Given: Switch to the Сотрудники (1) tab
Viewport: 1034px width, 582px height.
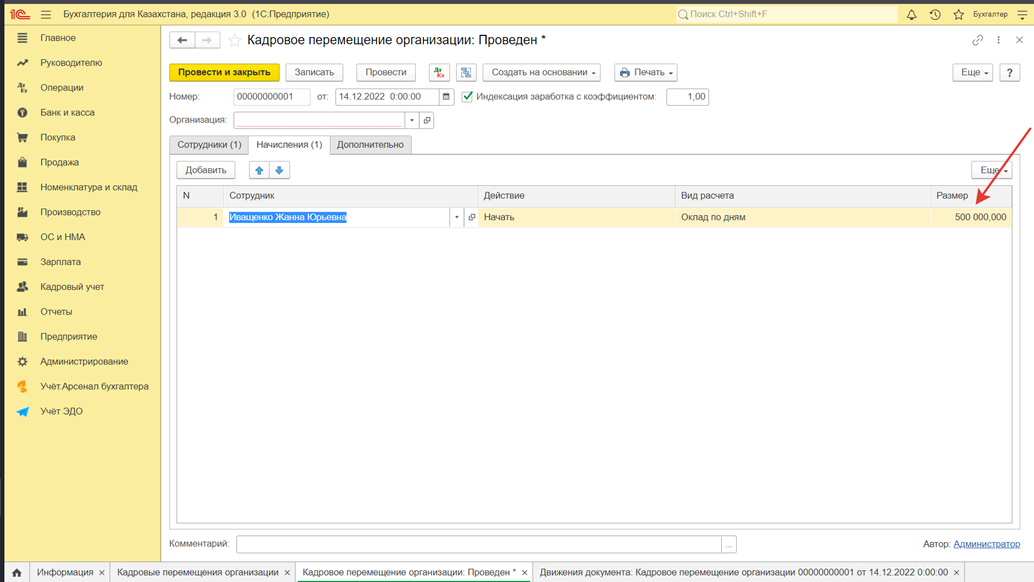Looking at the screenshot, I should (209, 145).
